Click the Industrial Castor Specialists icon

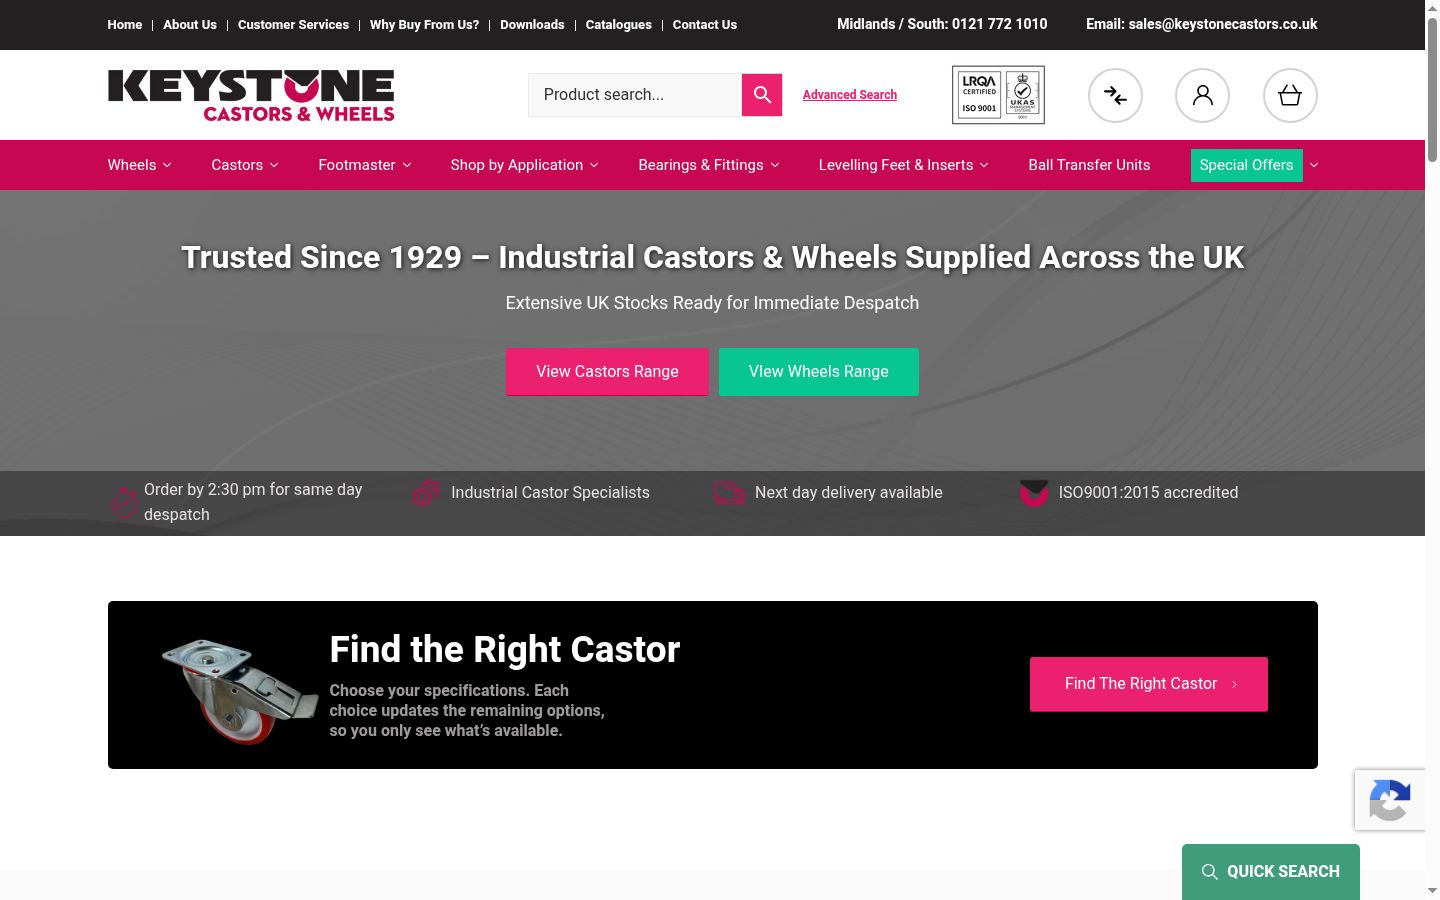[x=426, y=492]
